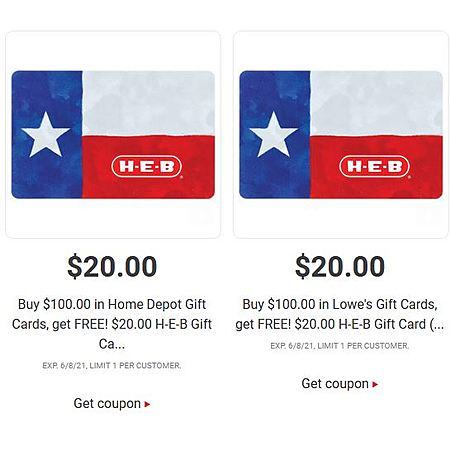Select the left $20.00 price heading
The height and width of the screenshot is (450, 450).
[112, 266]
